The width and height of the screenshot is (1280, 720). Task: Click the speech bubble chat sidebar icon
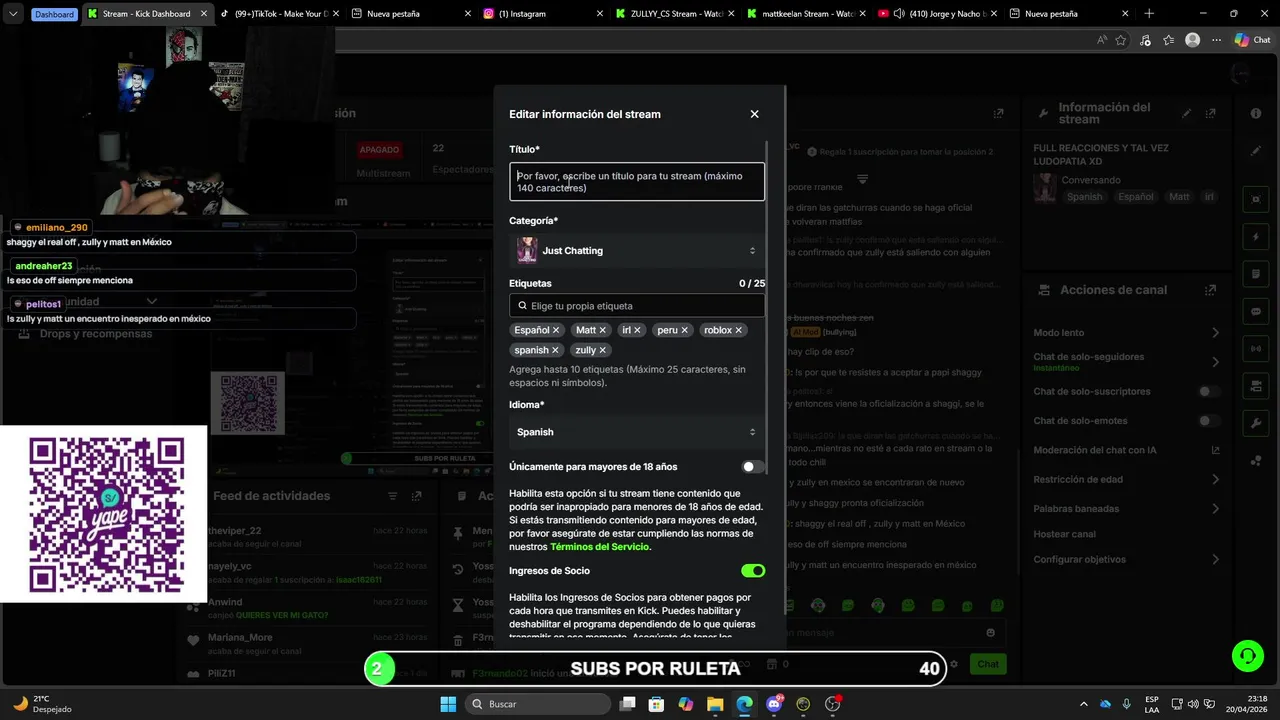point(1256,311)
